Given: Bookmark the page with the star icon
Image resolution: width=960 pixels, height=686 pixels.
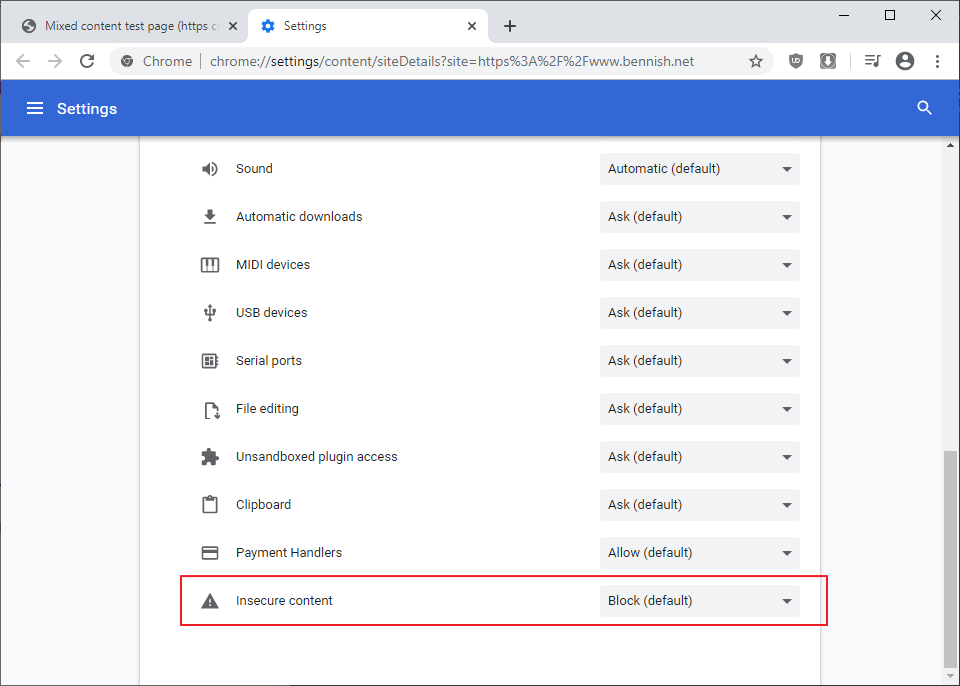Looking at the screenshot, I should tap(757, 61).
